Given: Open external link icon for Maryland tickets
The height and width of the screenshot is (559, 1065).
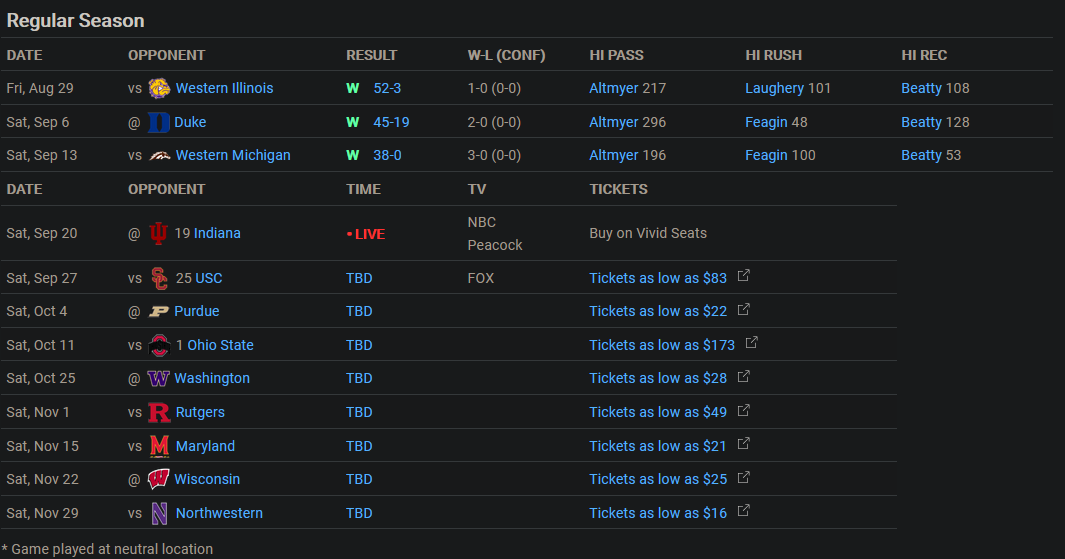Looking at the screenshot, I should tap(744, 444).
